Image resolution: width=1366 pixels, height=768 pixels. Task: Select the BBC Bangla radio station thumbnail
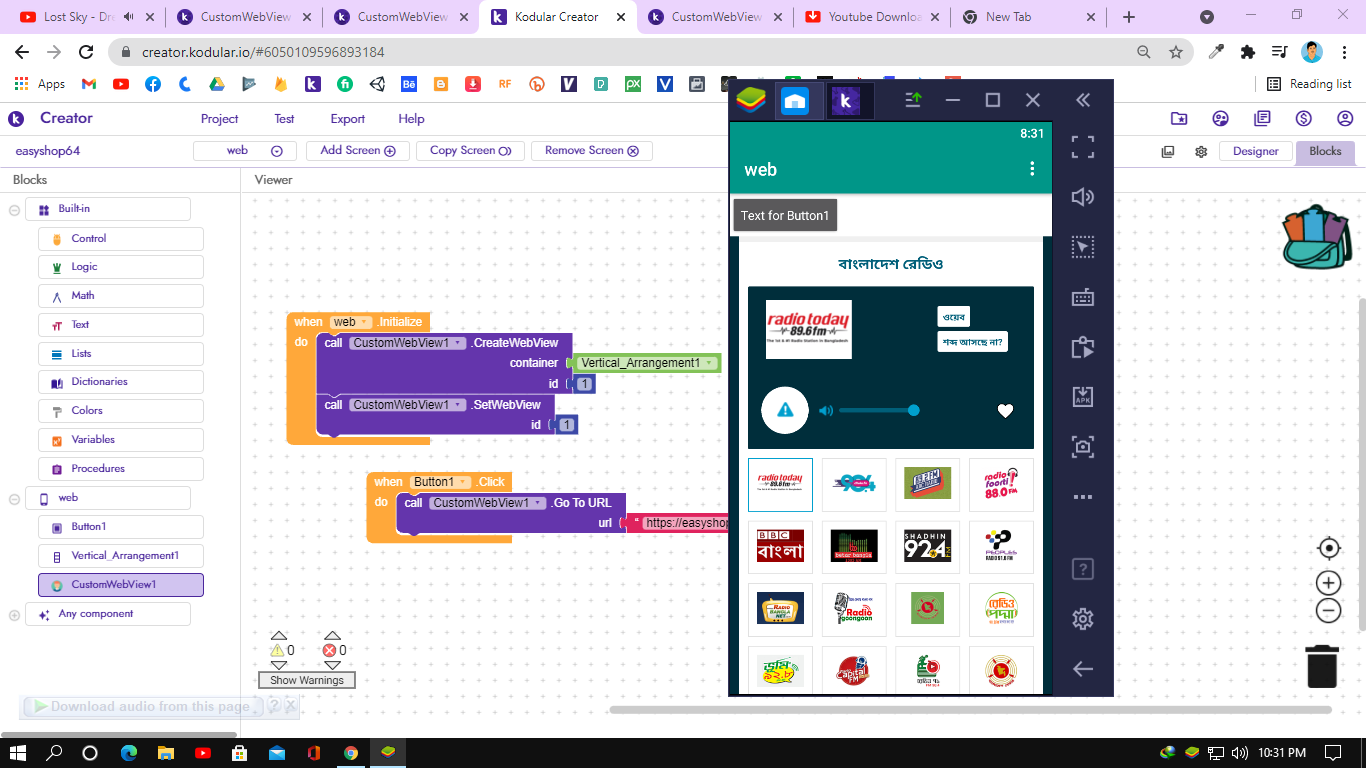pyautogui.click(x=780, y=547)
